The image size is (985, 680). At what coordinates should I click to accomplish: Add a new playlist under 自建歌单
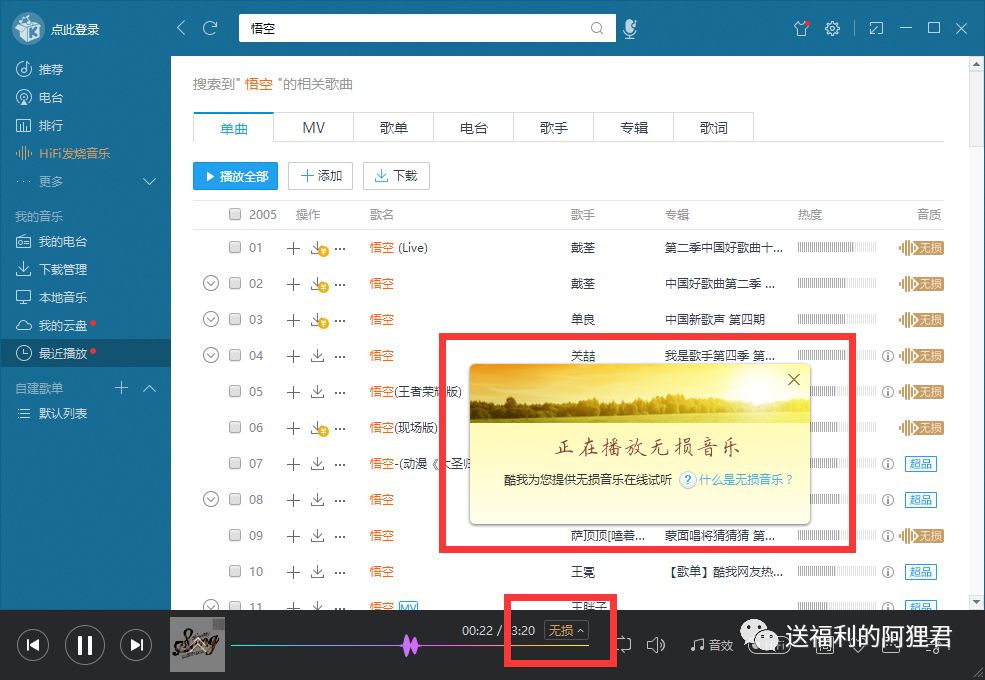click(x=122, y=388)
